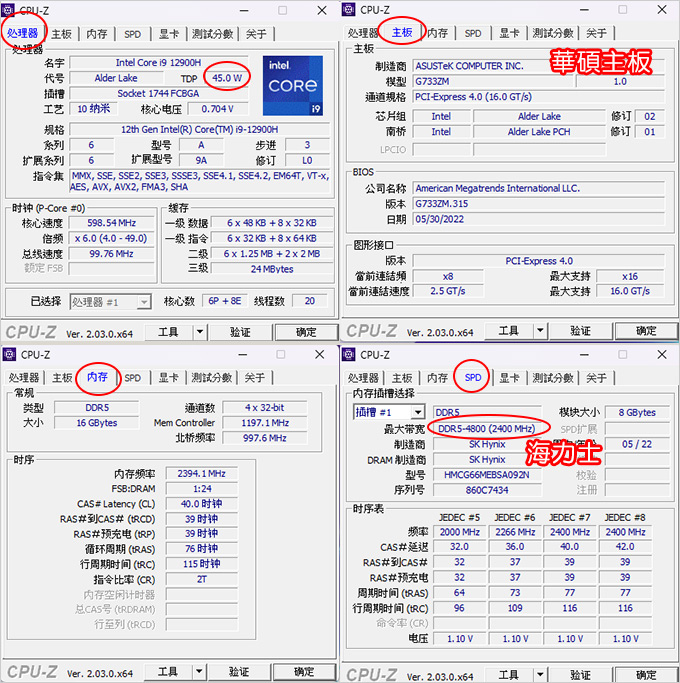This screenshot has width=680, height=683.
Task: Select 内存 tab in the mainboard window
Action: (437, 33)
